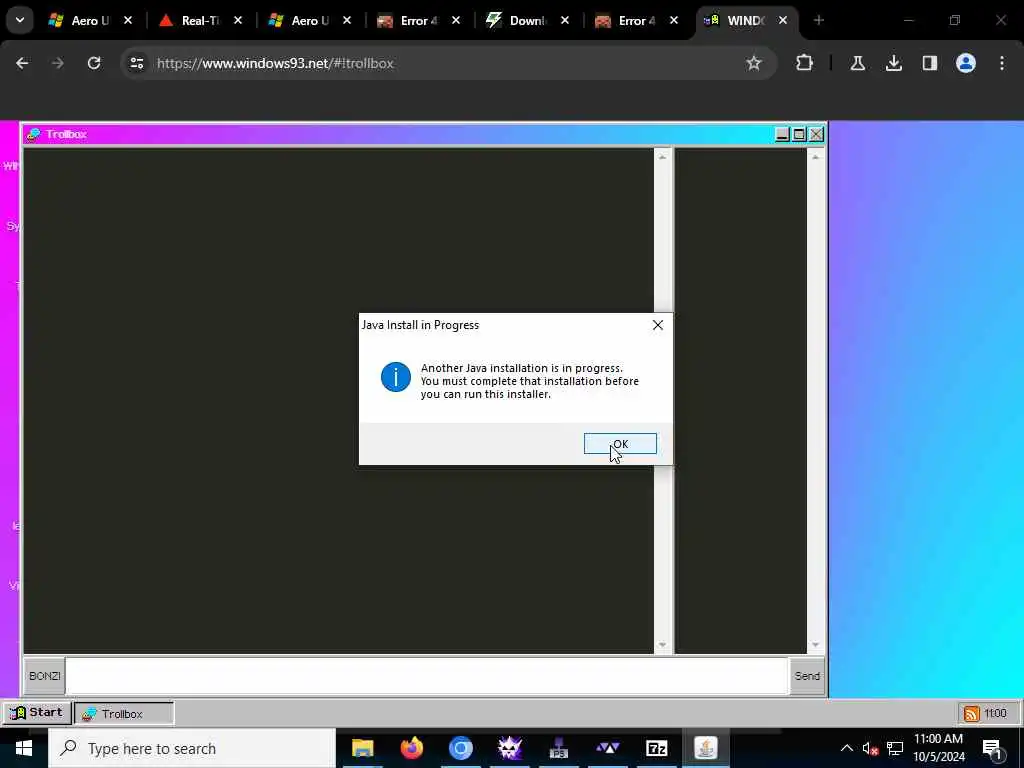This screenshot has width=1024, height=768.
Task: Close the Downl browser tab
Action: 565,21
